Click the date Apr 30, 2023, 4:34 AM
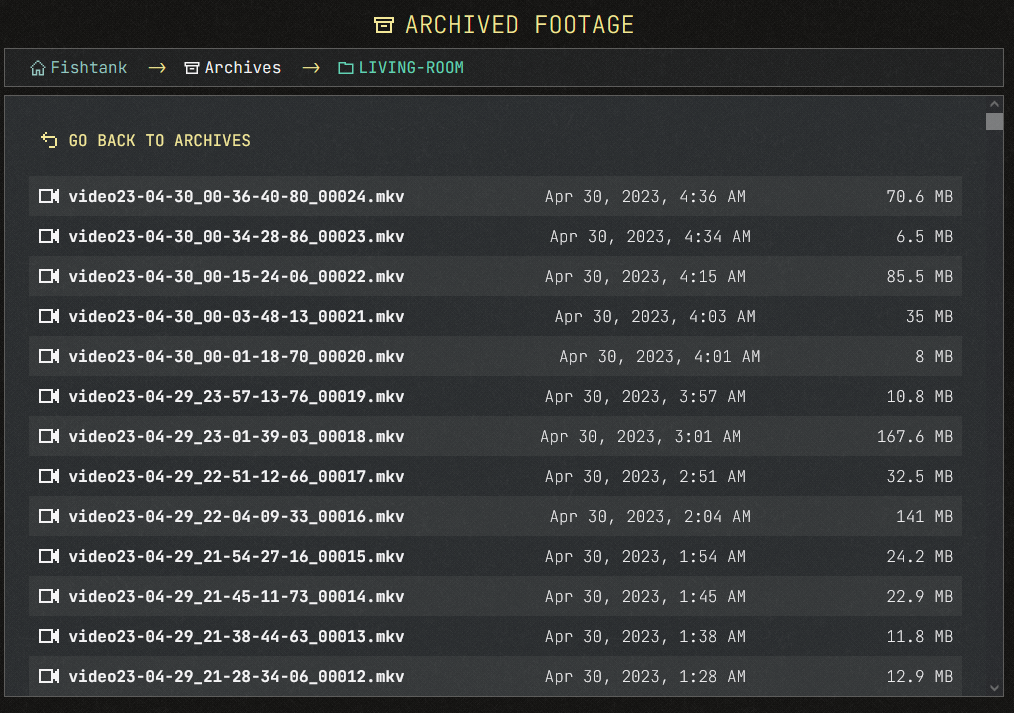1014x713 pixels. pyautogui.click(x=650, y=237)
